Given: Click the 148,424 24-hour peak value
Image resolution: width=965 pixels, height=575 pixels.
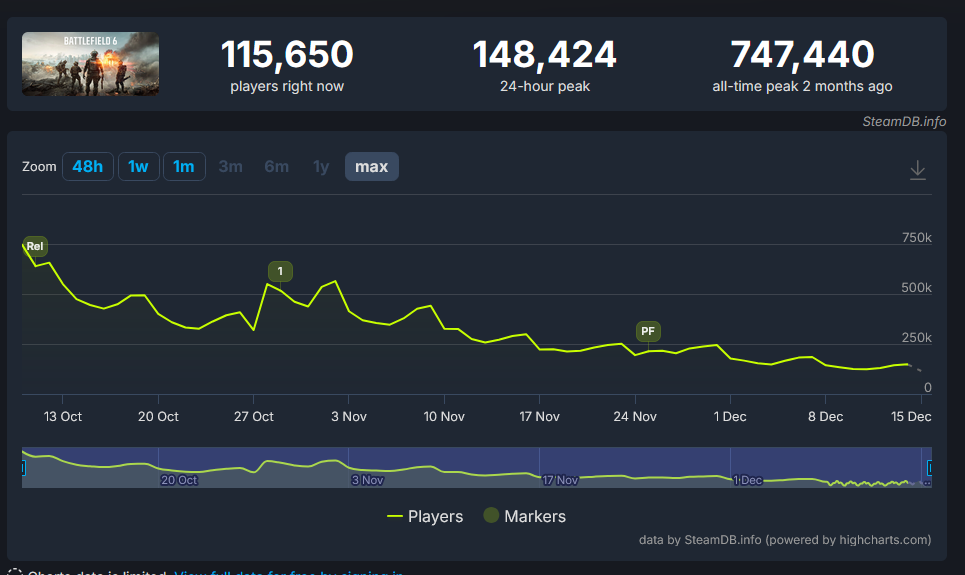Looking at the screenshot, I should coord(545,54).
